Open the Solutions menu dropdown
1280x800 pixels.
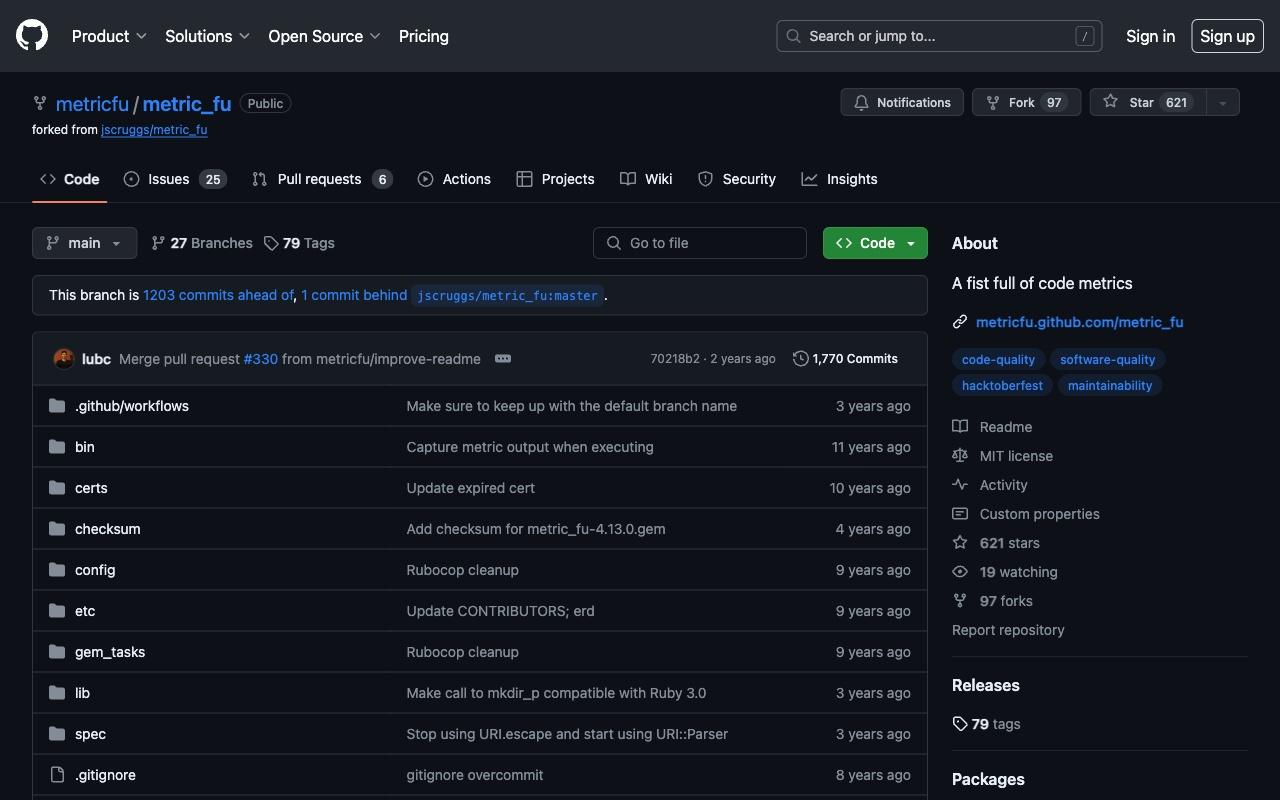click(207, 36)
